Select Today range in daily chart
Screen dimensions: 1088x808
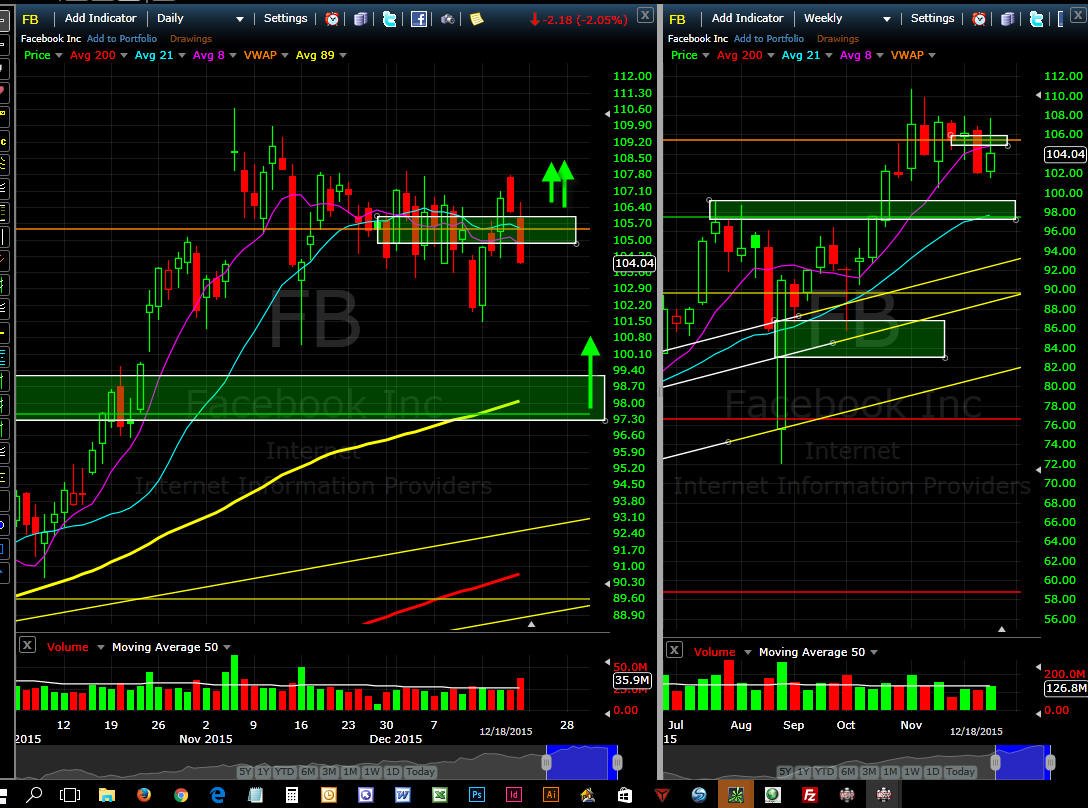[420, 771]
